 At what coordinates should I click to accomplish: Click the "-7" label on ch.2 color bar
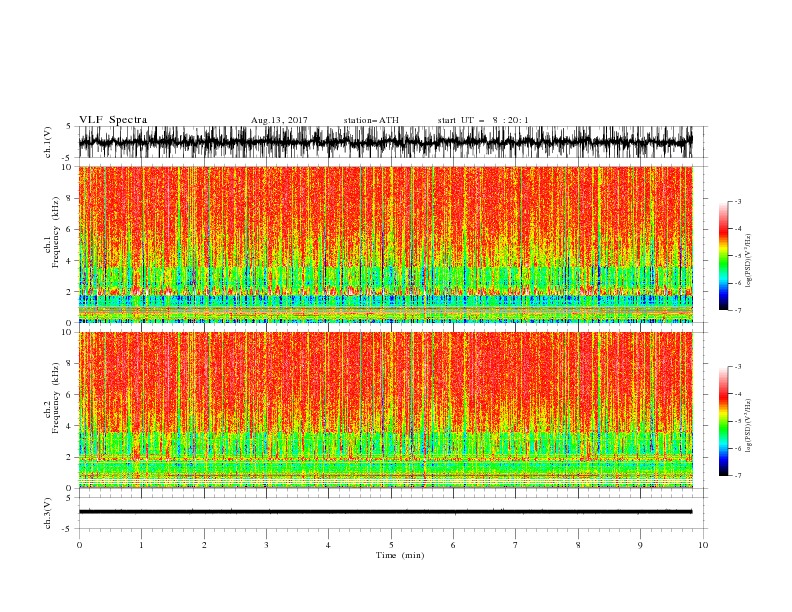coord(737,476)
